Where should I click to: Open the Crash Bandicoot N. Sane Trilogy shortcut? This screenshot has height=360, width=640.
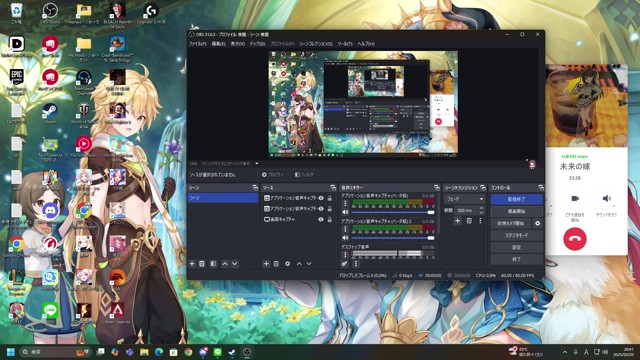(x=118, y=48)
